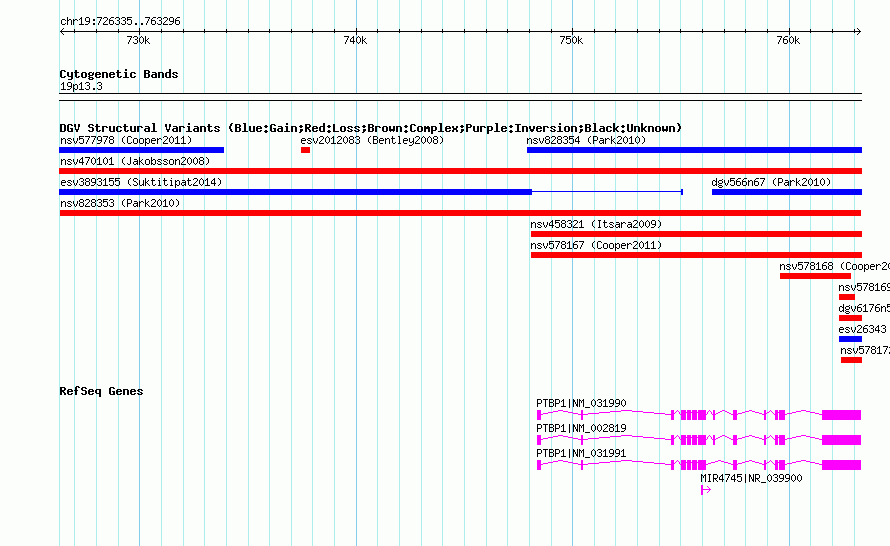Click the 'esv3893155 (Suktitipat2014)' label
Image resolution: width=890 pixels, height=546 pixels.
[141, 182]
